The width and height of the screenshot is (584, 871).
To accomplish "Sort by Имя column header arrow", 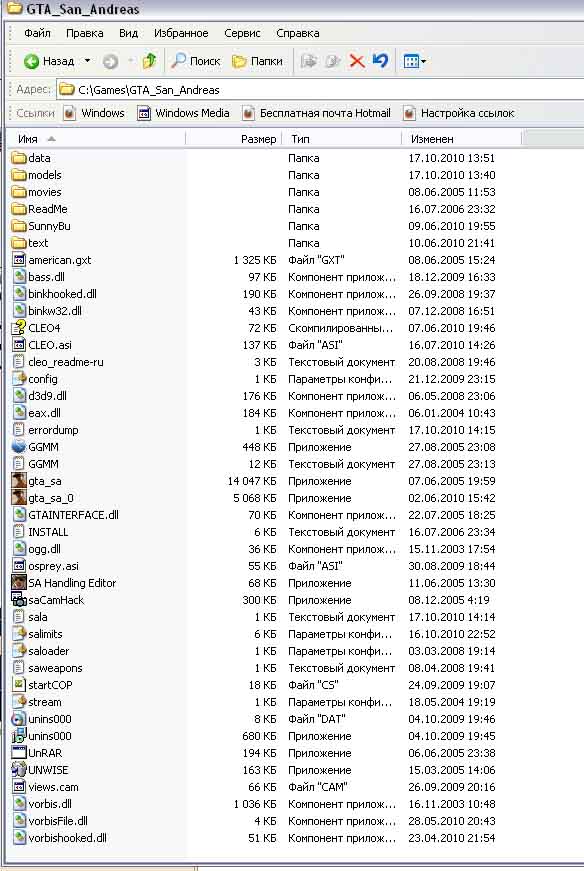I will coord(52,139).
